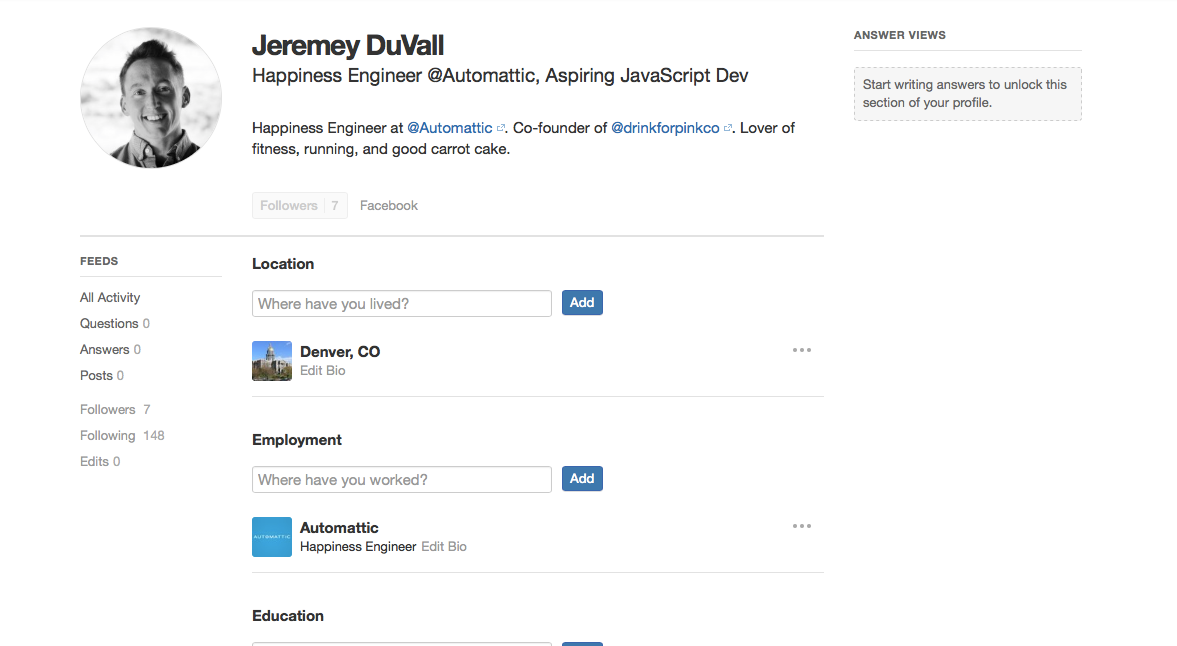Click the ANSWER VIEWS heading

click(x=899, y=35)
